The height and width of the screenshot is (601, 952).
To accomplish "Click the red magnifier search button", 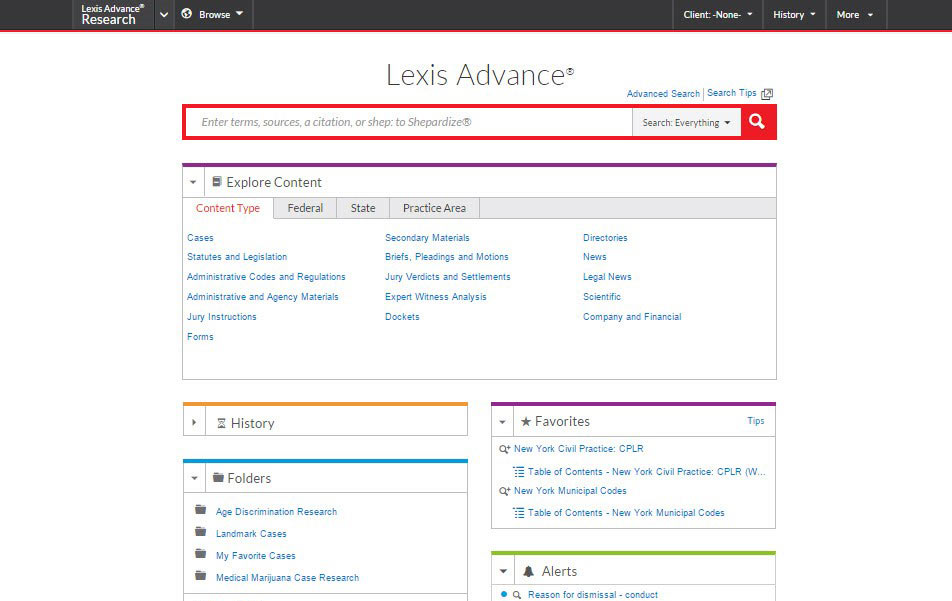I will point(757,122).
